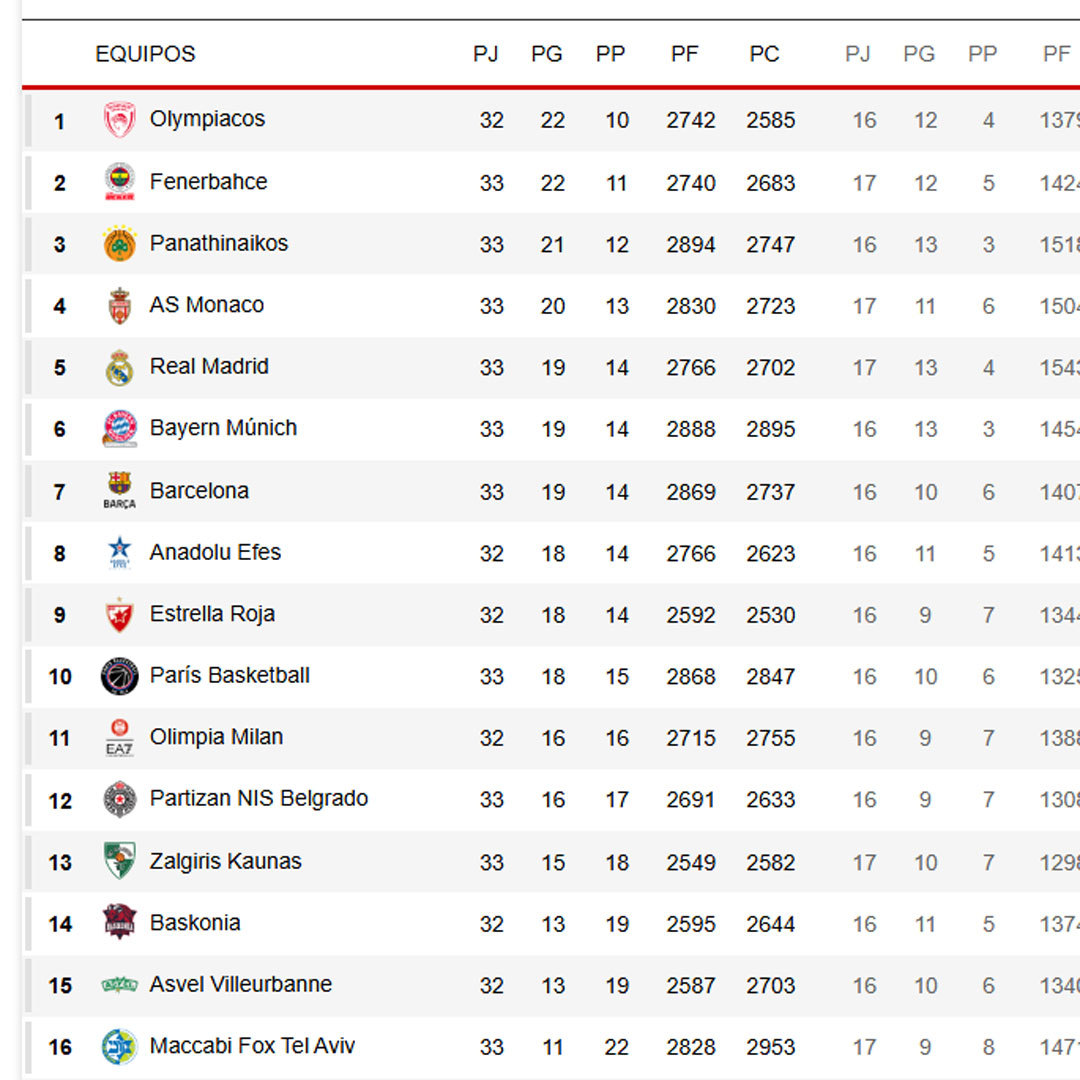
Task: Click the Anadolu Efes star logo
Action: coord(120,553)
